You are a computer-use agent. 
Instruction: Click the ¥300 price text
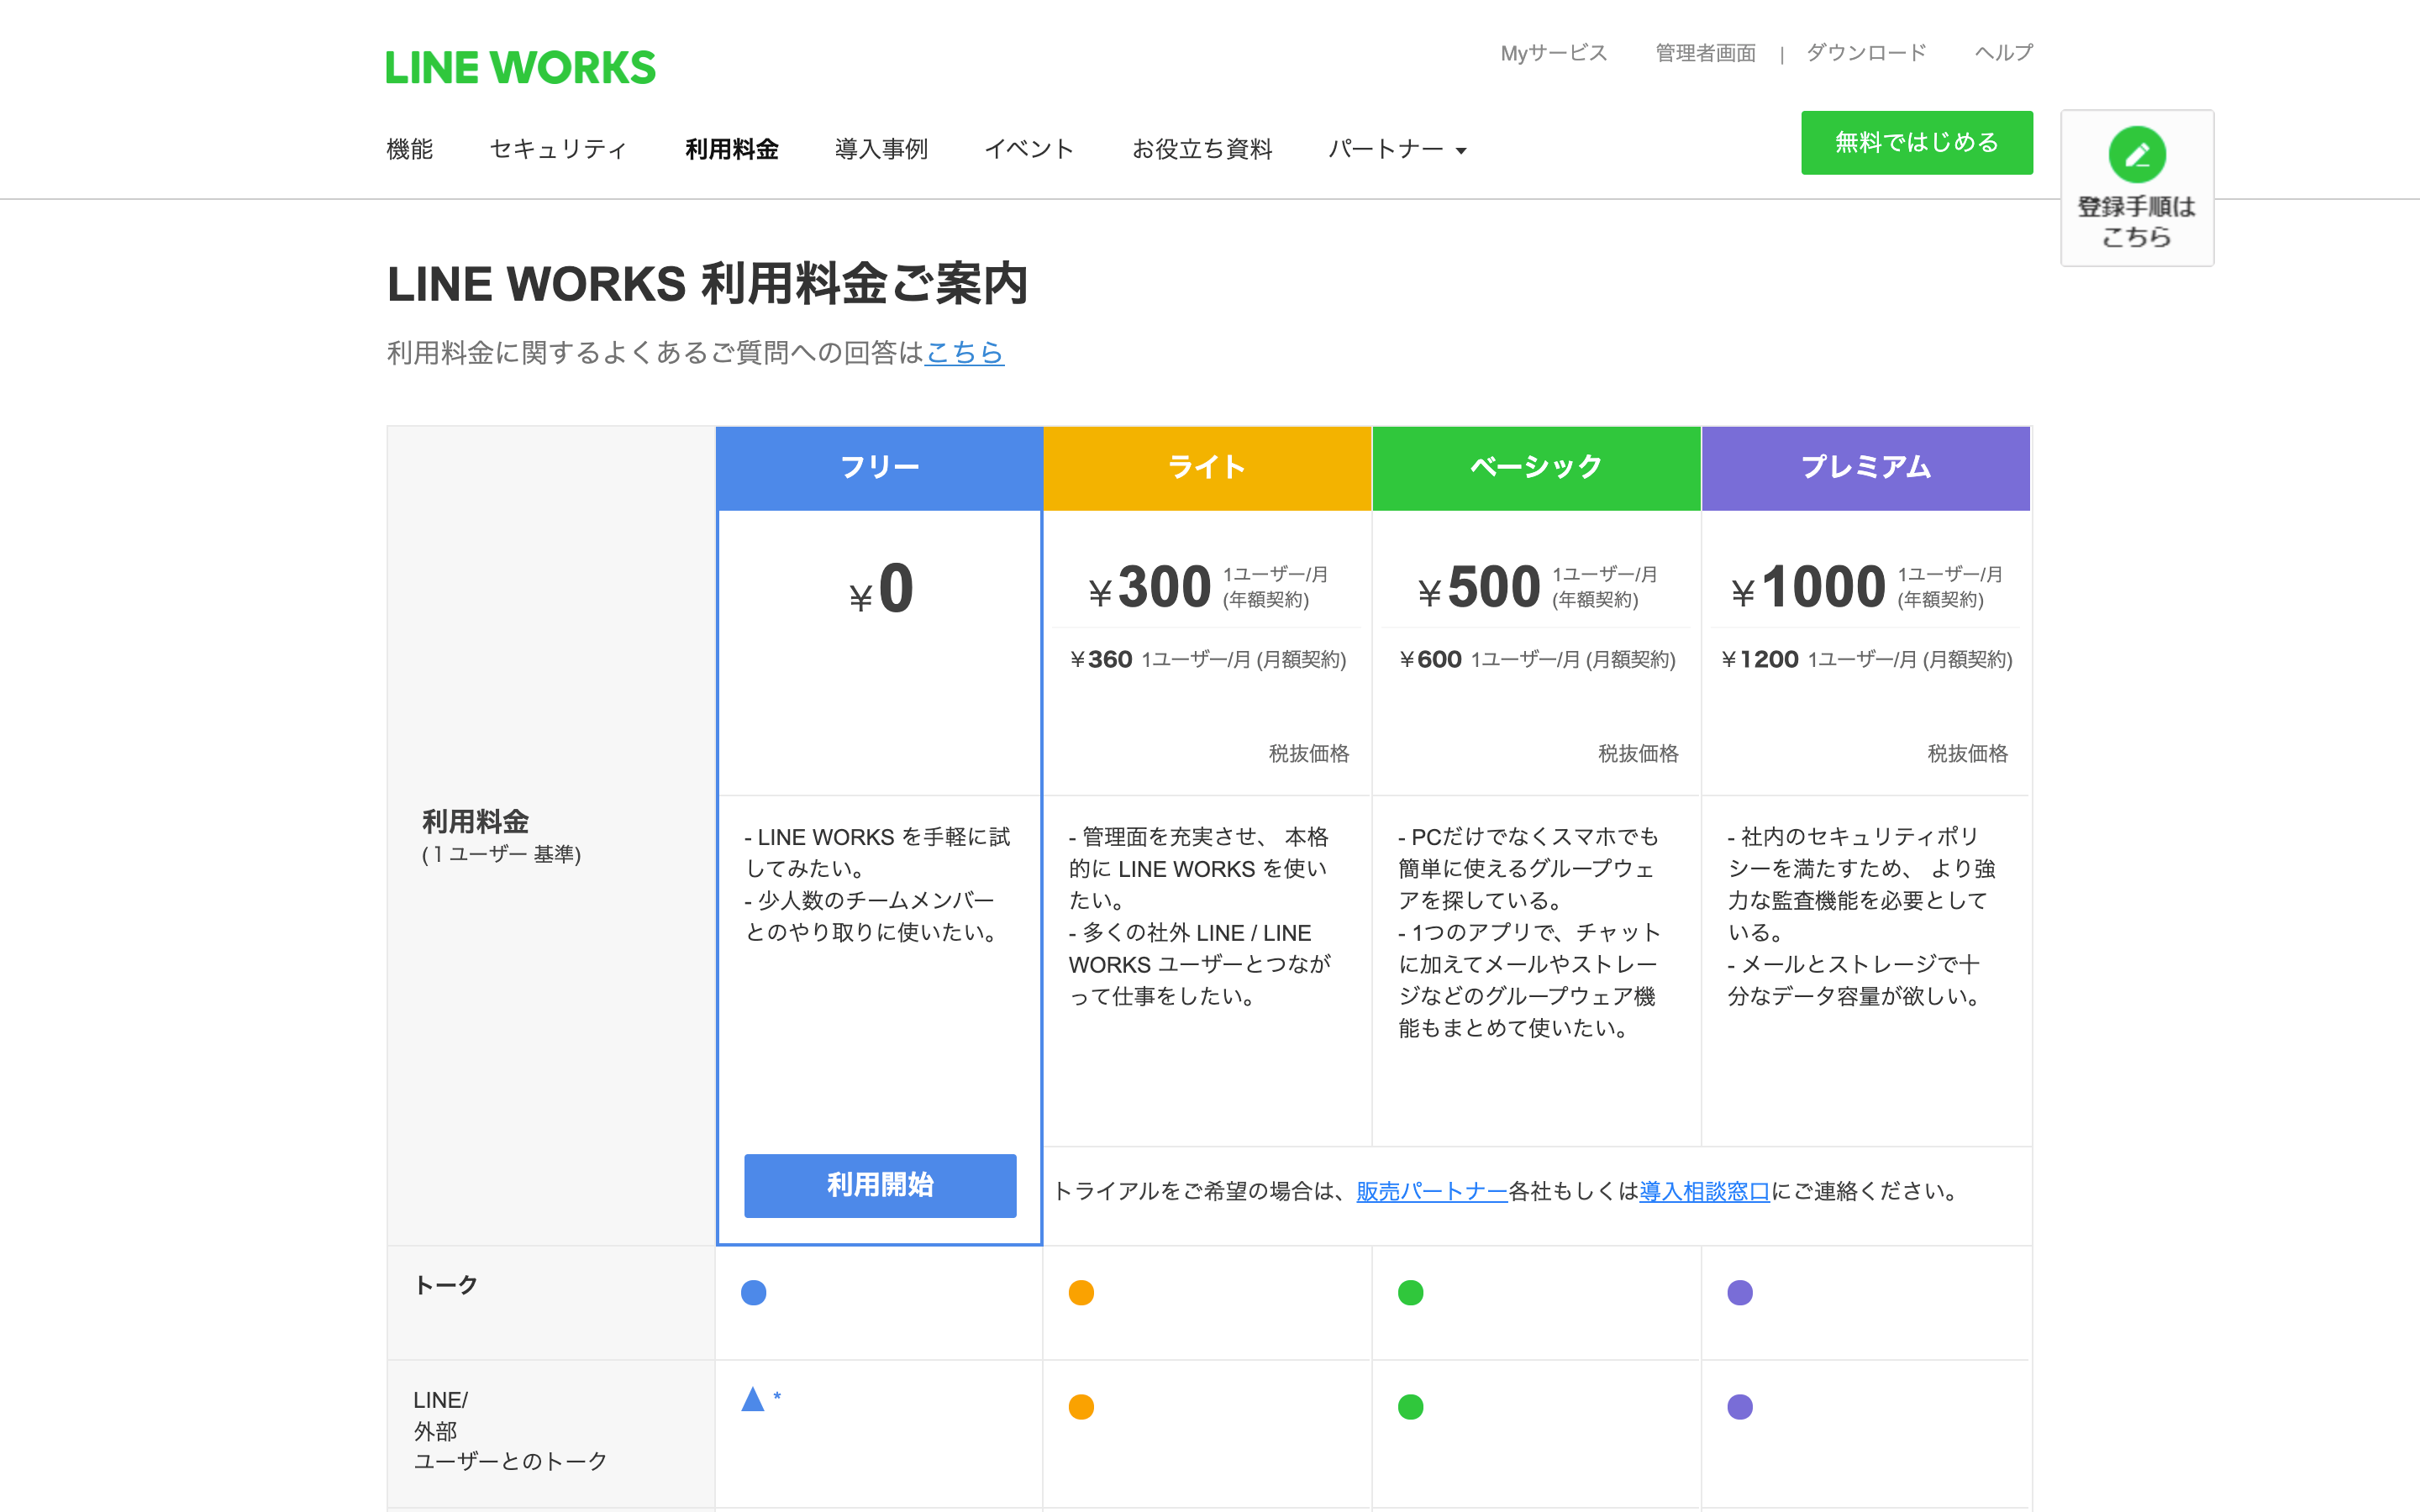click(1150, 587)
